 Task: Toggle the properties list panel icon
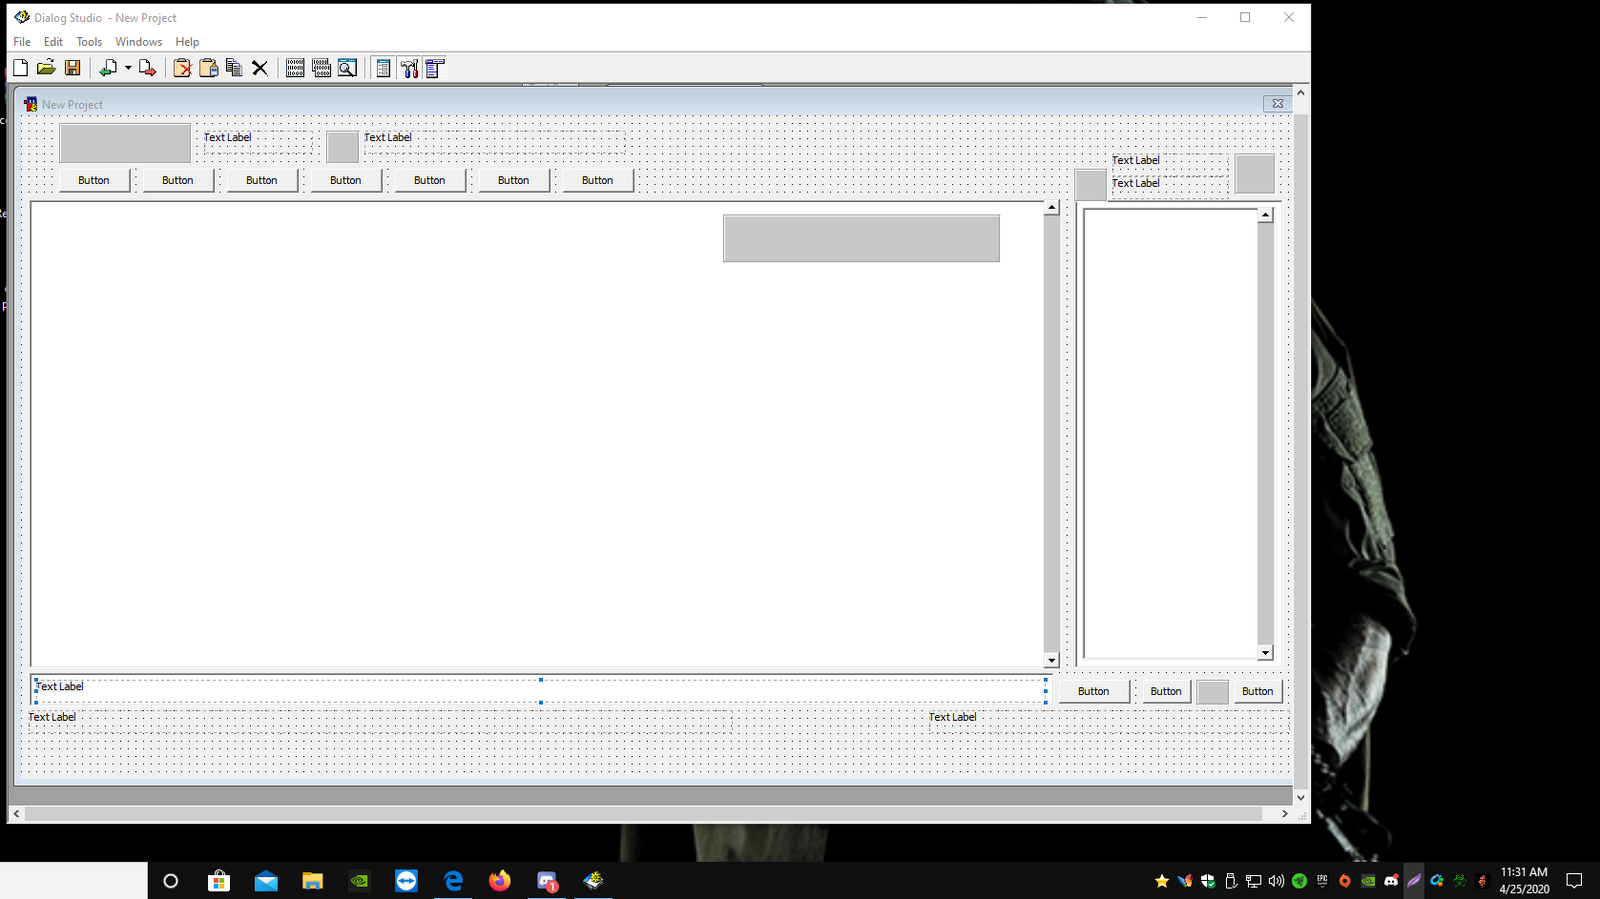tap(383, 68)
